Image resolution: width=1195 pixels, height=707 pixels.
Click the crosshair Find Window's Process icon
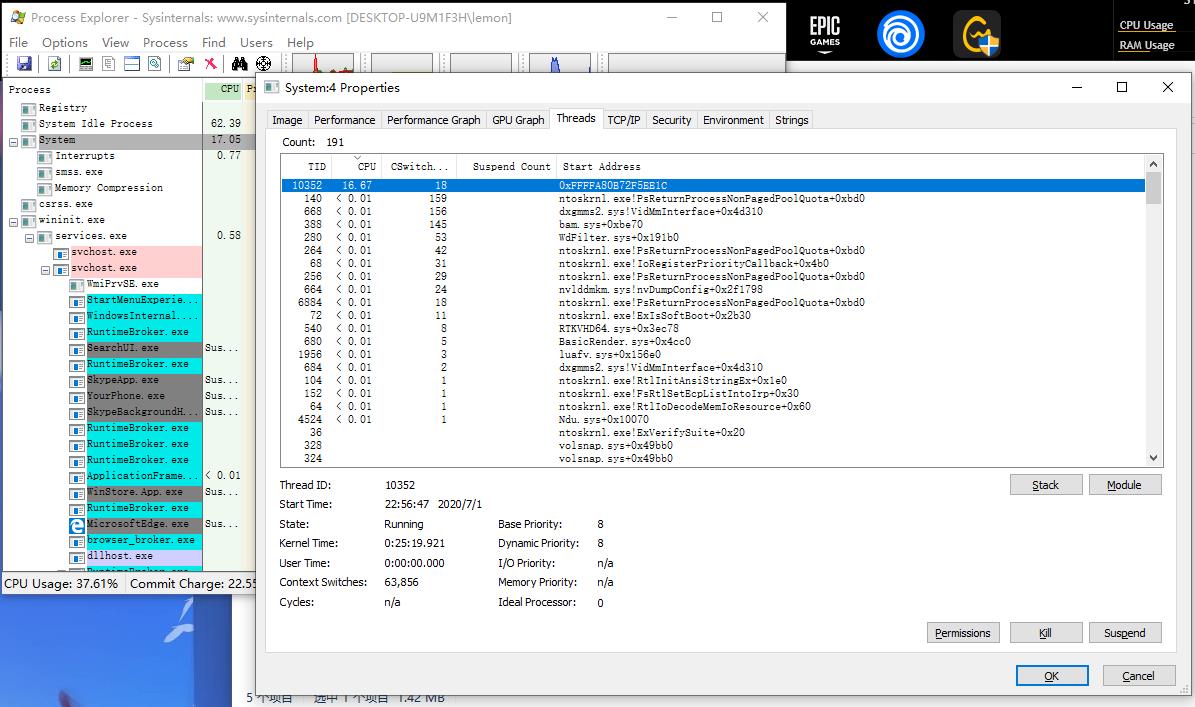tap(264, 64)
